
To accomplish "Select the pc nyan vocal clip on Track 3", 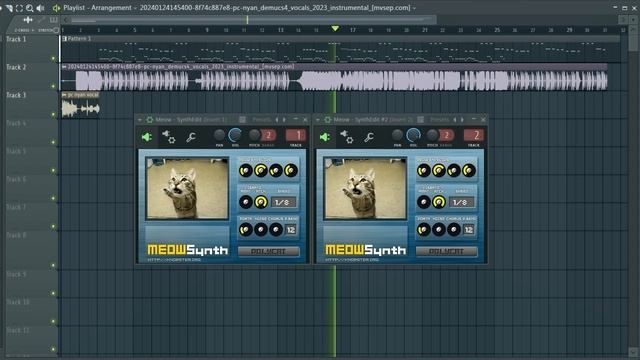I will click(x=80, y=105).
